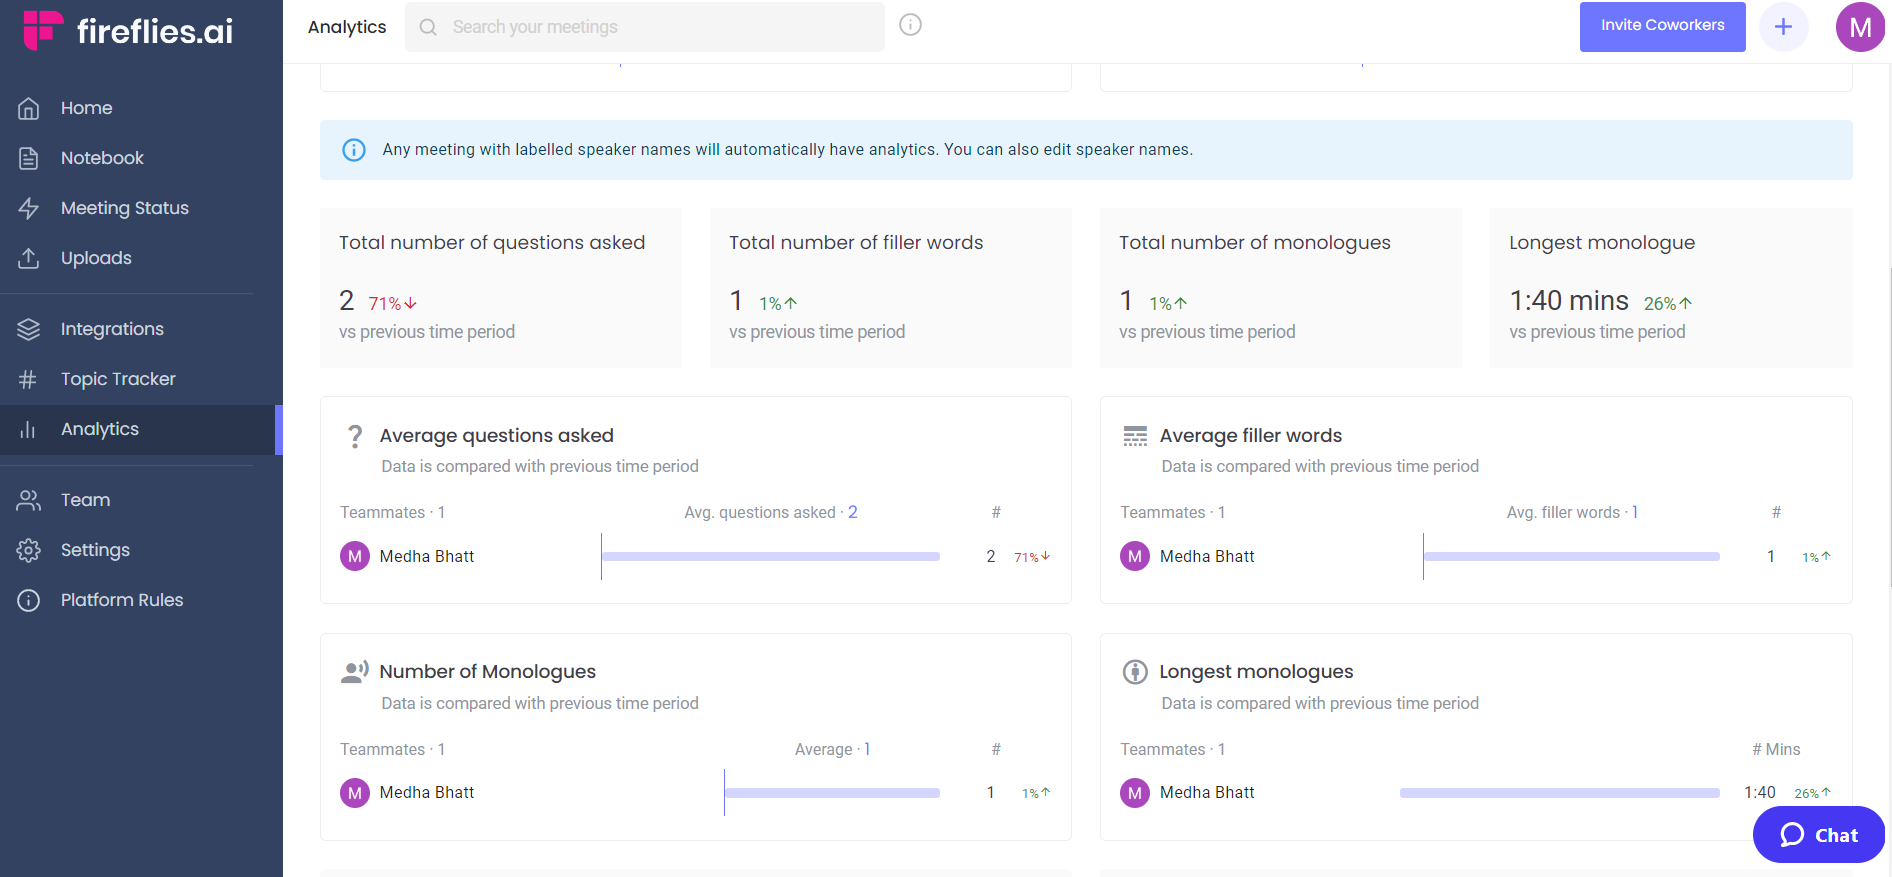Viewport: 1892px width, 877px height.
Task: Click the info icon beside the search bar
Action: coord(910,25)
